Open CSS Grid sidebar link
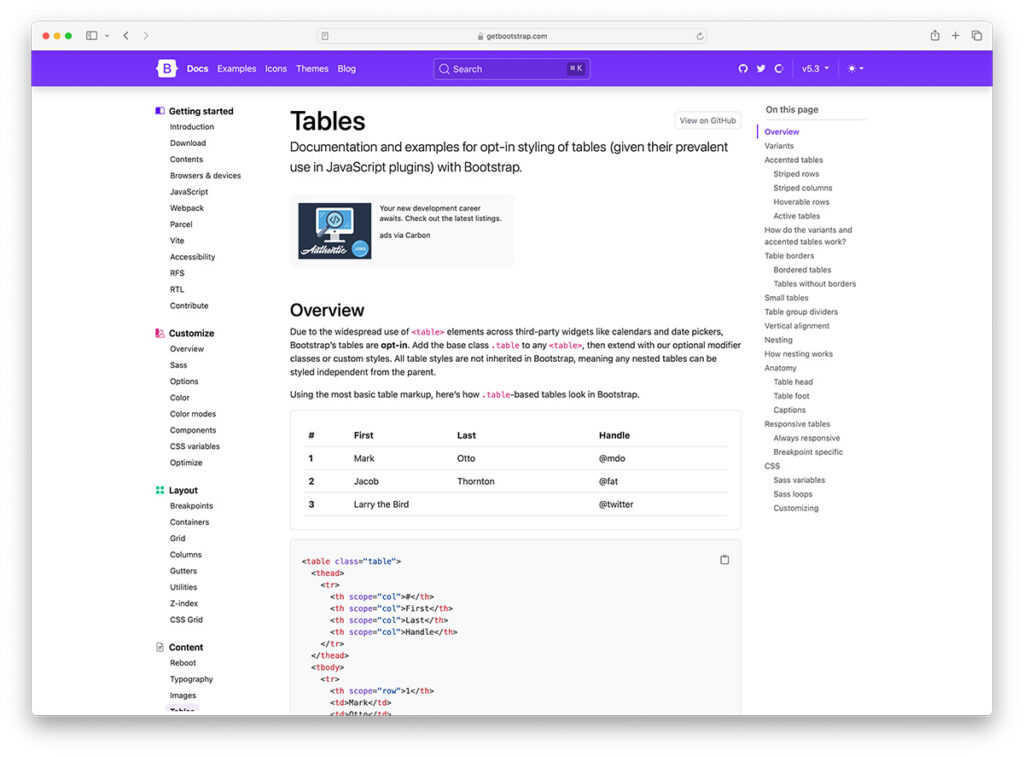1024x757 pixels. click(186, 620)
